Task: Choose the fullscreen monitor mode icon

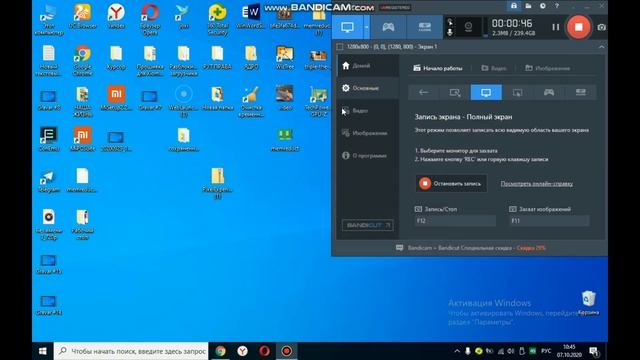Action: click(486, 92)
